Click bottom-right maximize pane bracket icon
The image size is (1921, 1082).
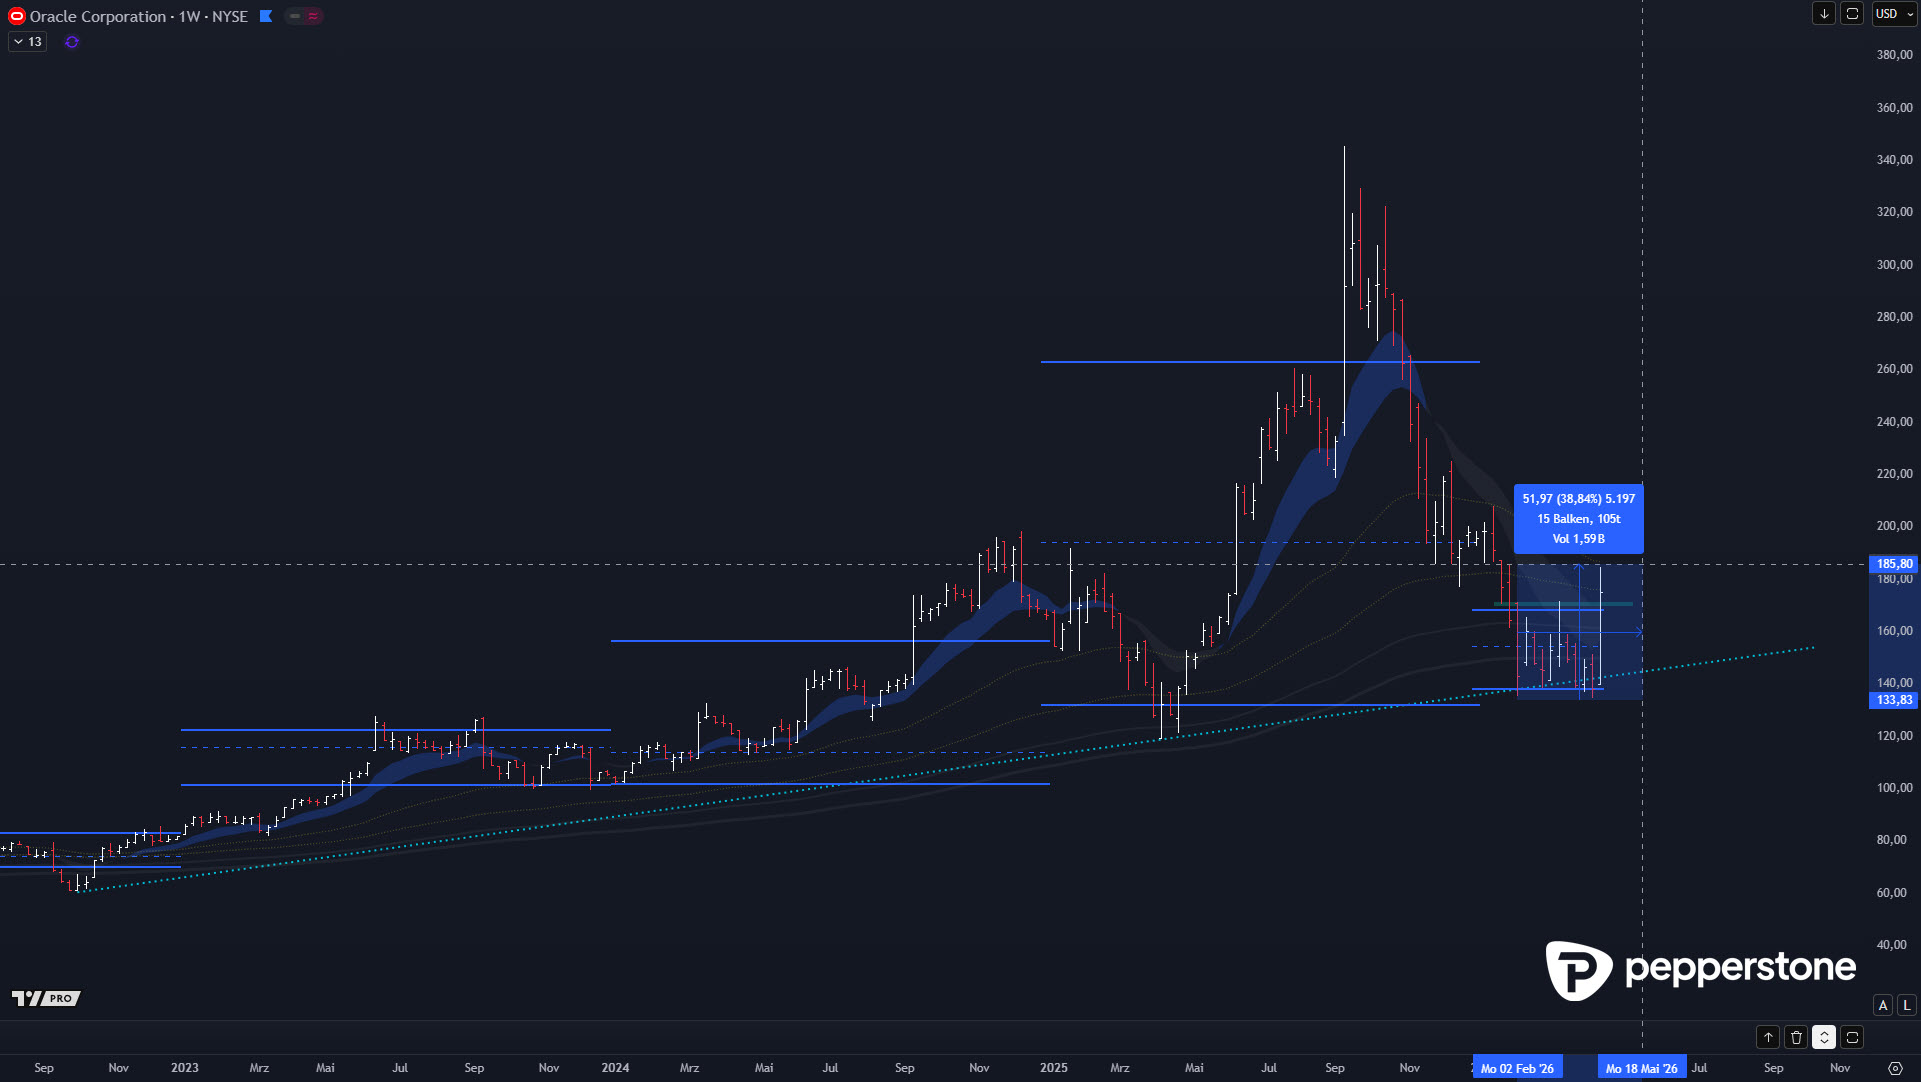point(1852,1037)
